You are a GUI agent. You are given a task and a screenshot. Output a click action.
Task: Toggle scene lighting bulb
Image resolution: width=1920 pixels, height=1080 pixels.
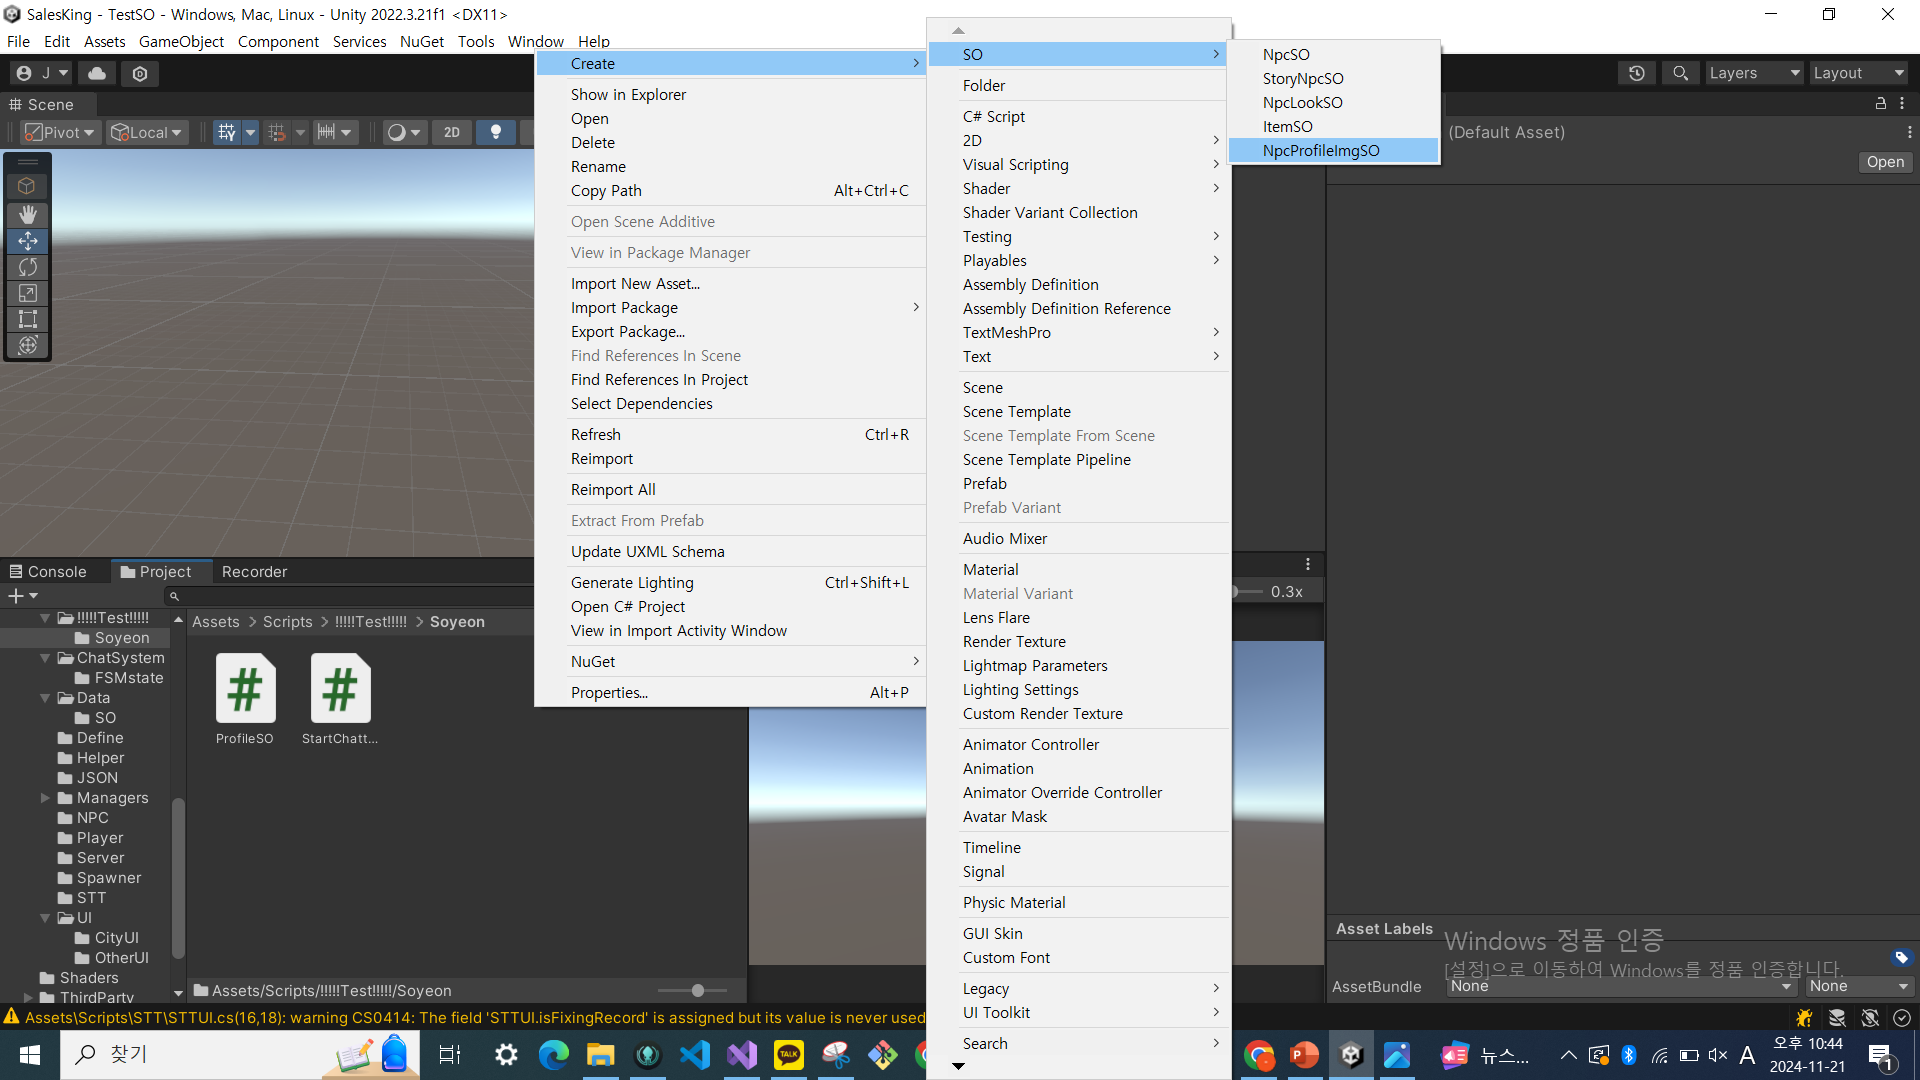pos(495,132)
